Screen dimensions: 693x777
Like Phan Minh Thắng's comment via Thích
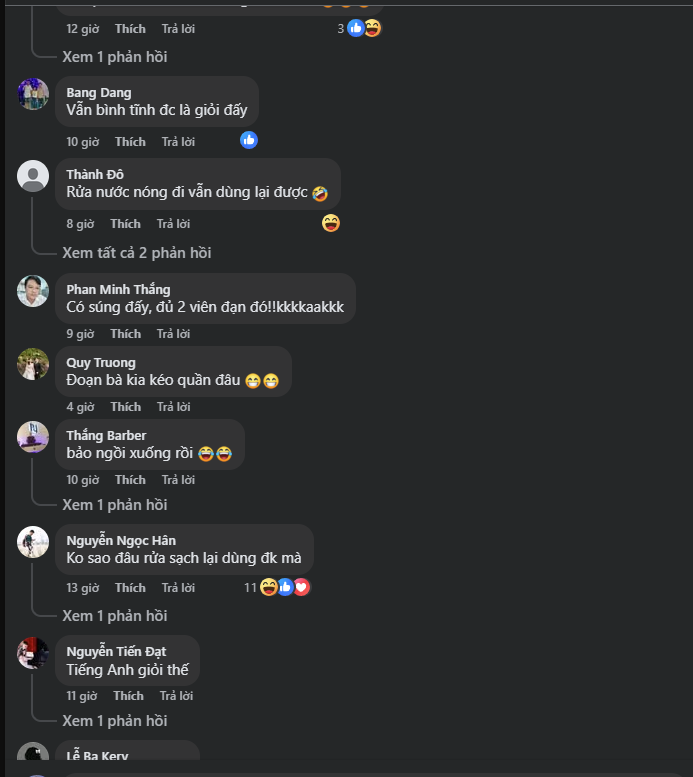(x=126, y=334)
